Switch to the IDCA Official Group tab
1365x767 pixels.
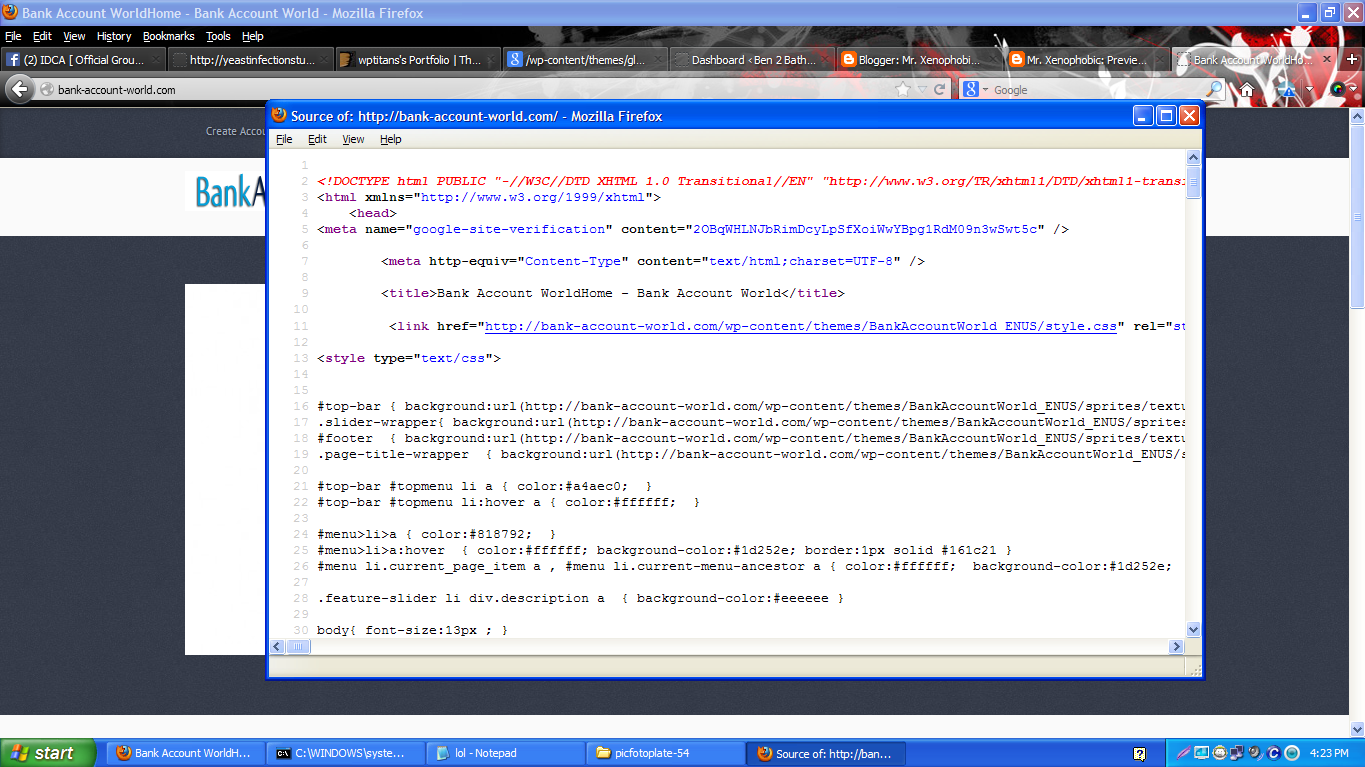[83, 60]
